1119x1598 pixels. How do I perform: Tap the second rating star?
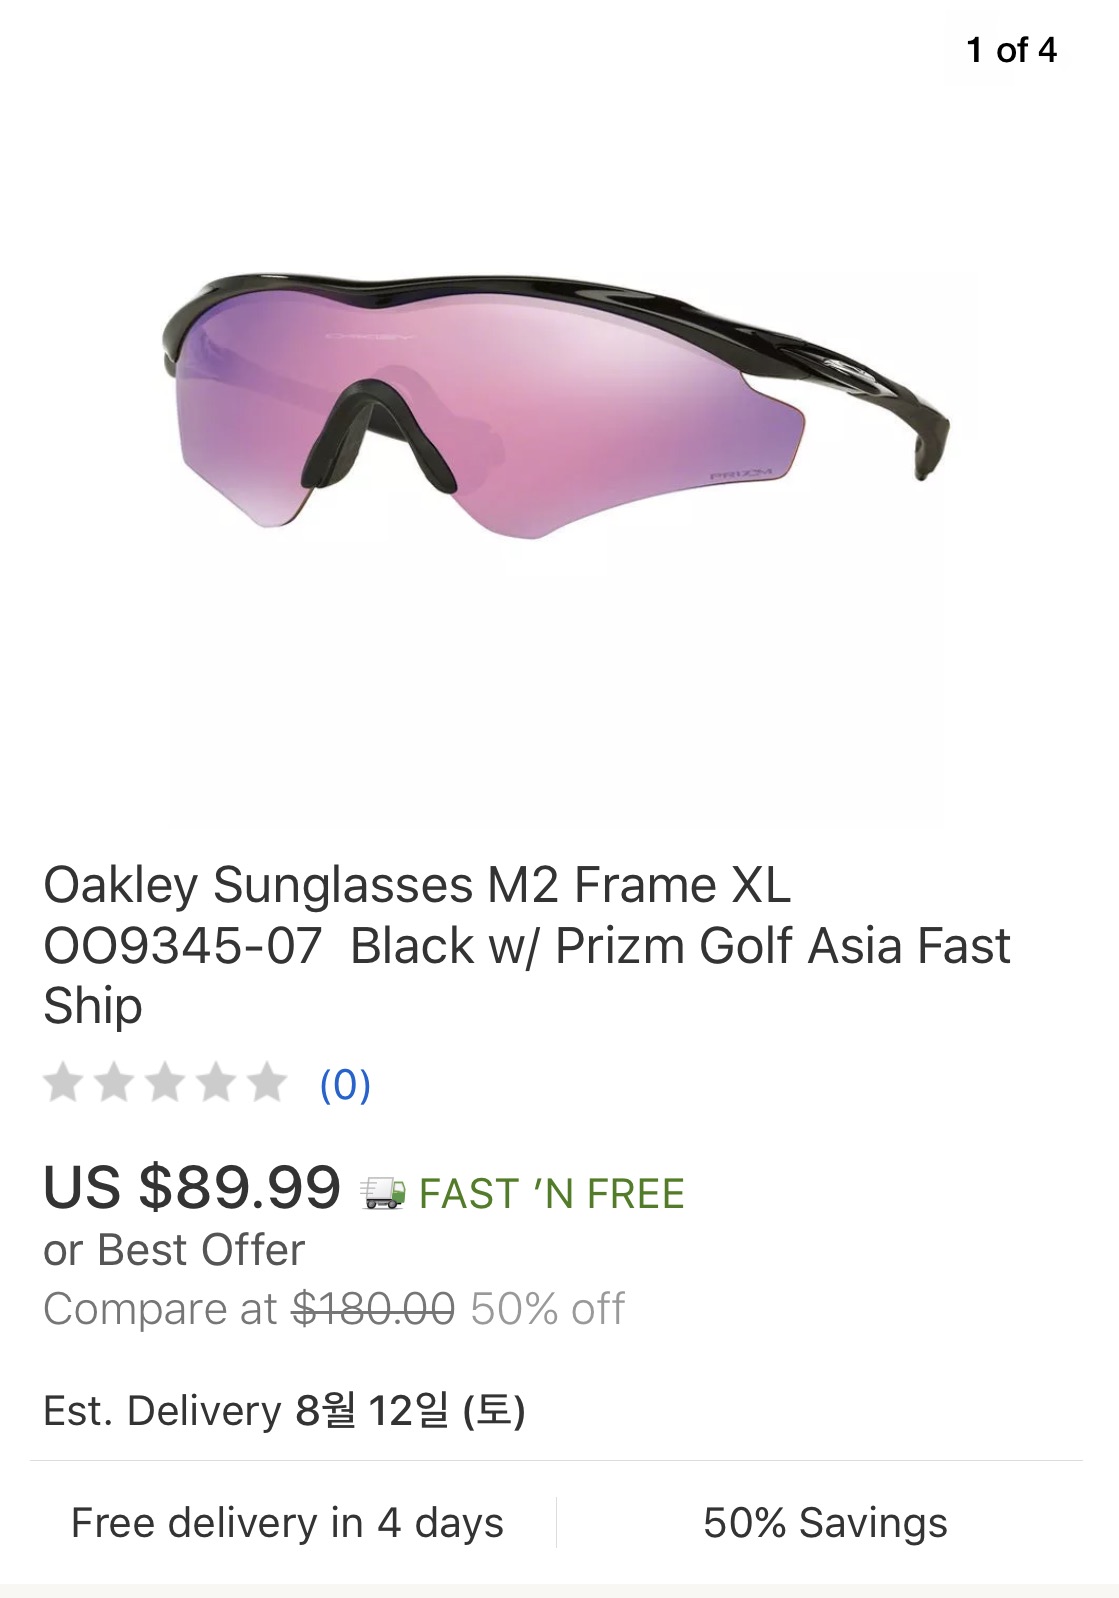pos(114,1083)
